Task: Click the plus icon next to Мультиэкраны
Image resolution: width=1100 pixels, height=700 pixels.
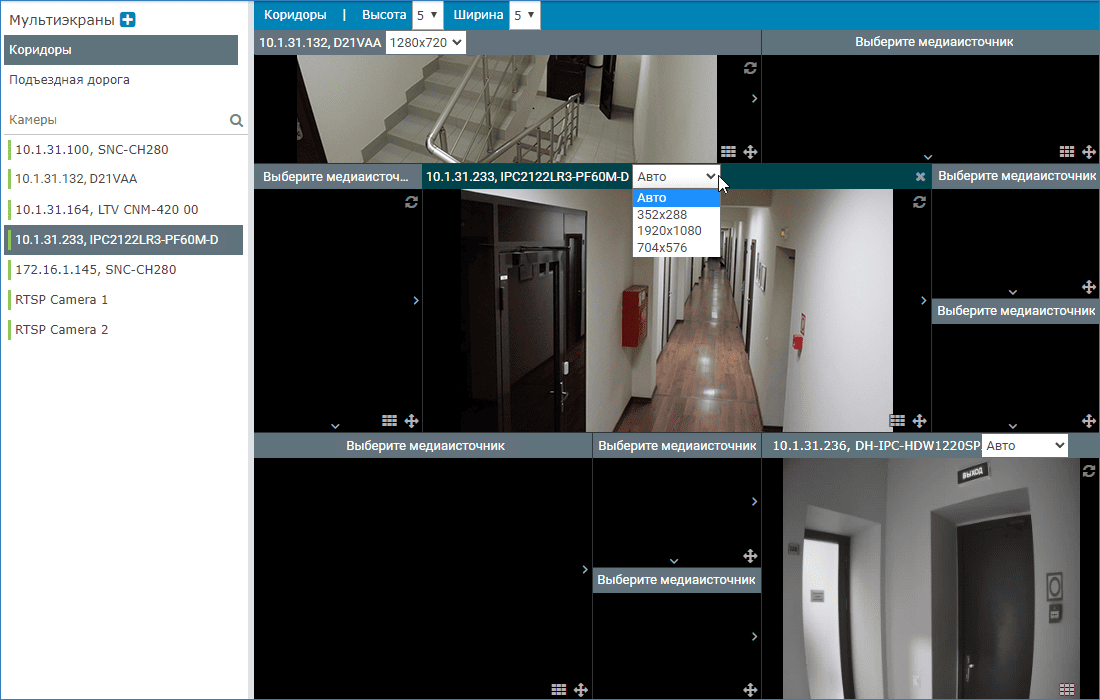Action: (x=128, y=19)
